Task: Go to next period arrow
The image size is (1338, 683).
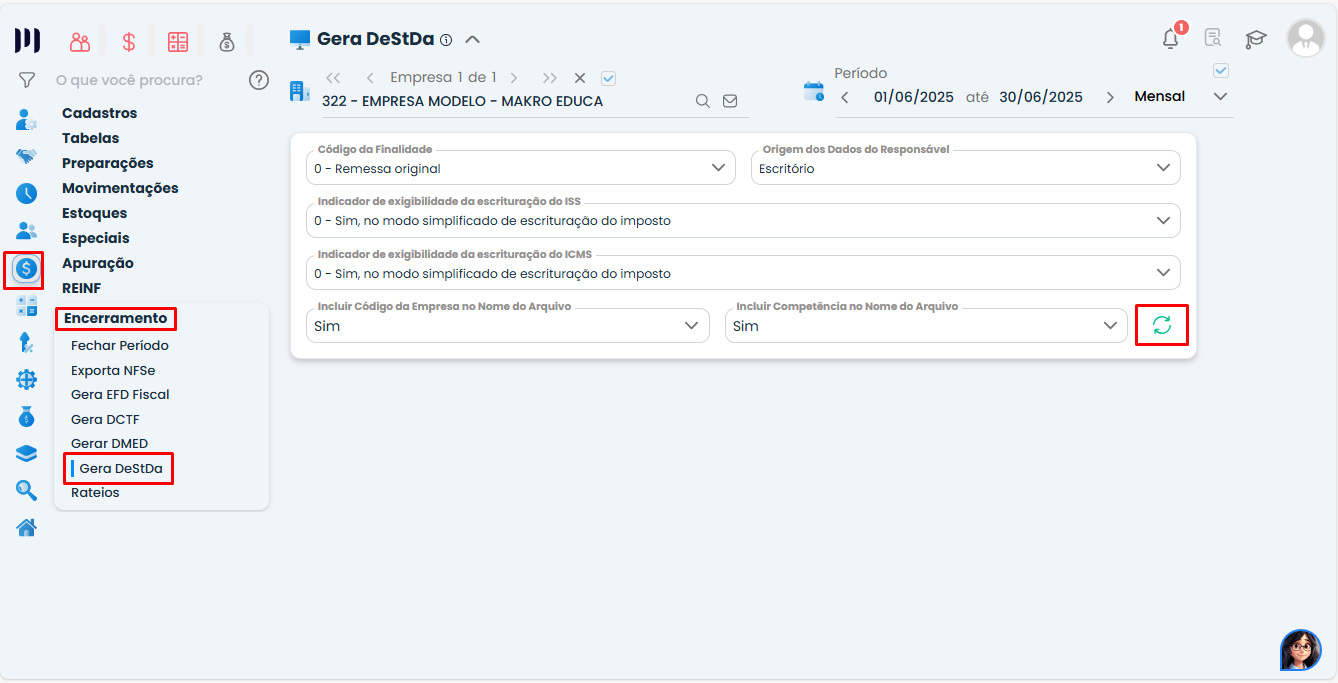Action: pyautogui.click(x=1110, y=97)
